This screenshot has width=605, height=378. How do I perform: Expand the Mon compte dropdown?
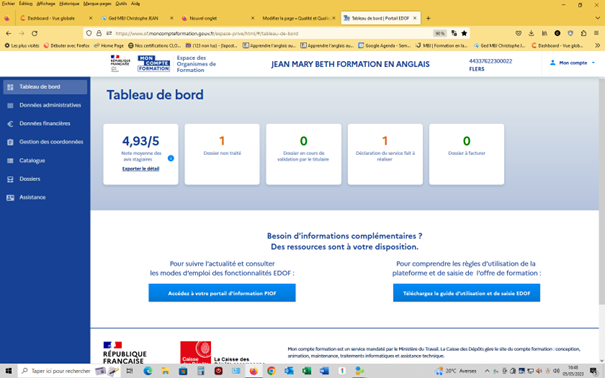pos(573,63)
